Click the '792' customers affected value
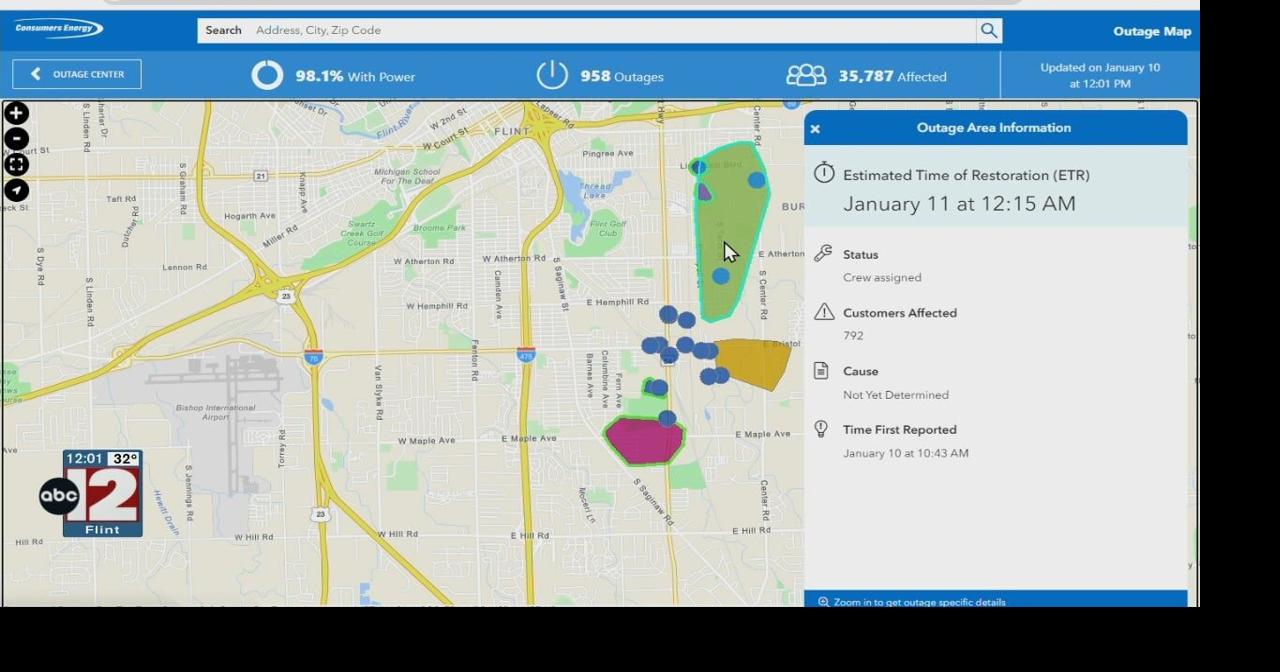The image size is (1280, 672). tap(853, 336)
